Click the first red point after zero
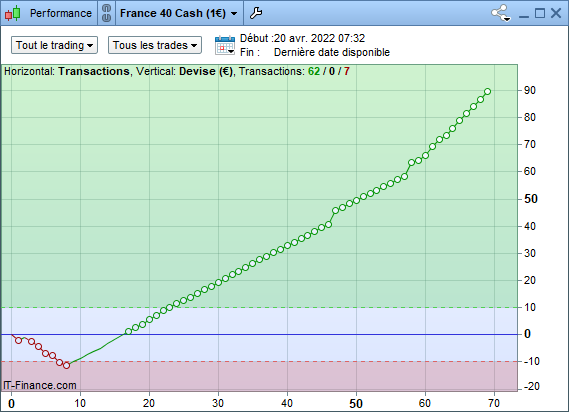This screenshot has height=412, width=569. 19,340
